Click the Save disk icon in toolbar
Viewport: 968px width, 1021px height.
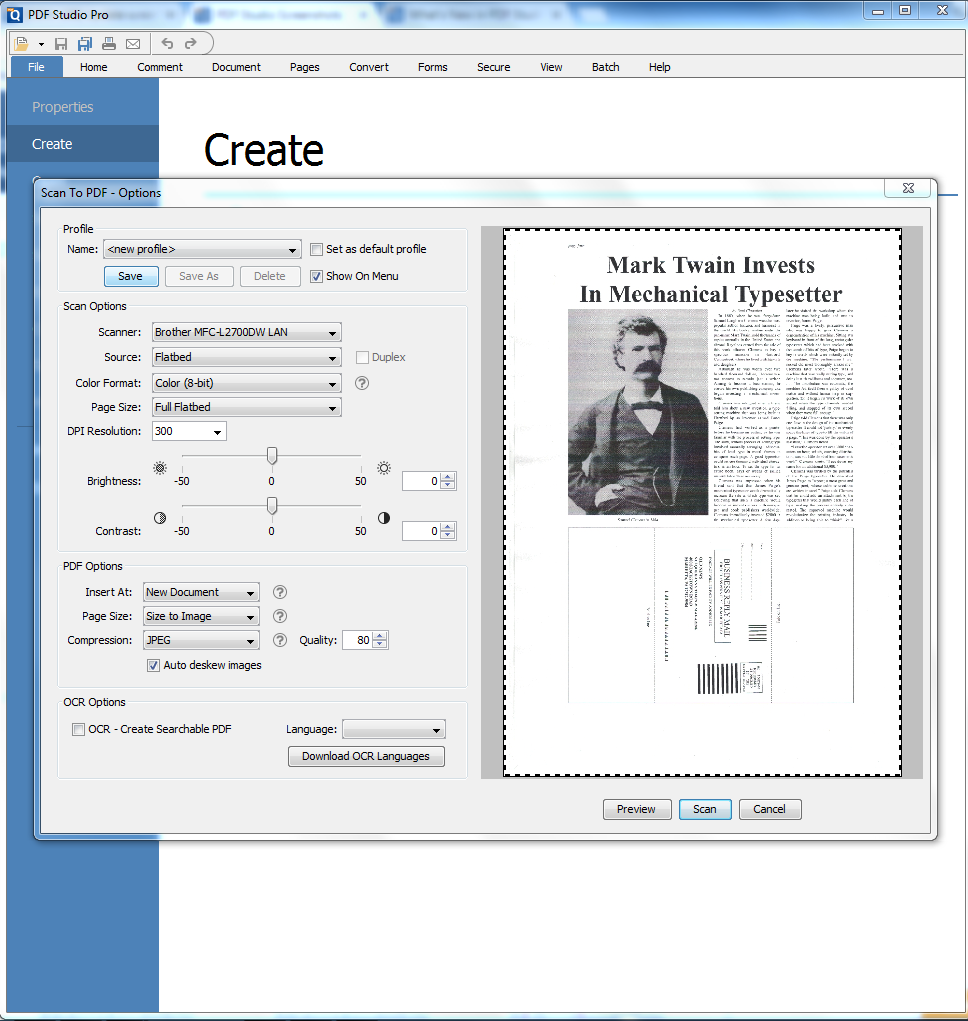pos(61,44)
